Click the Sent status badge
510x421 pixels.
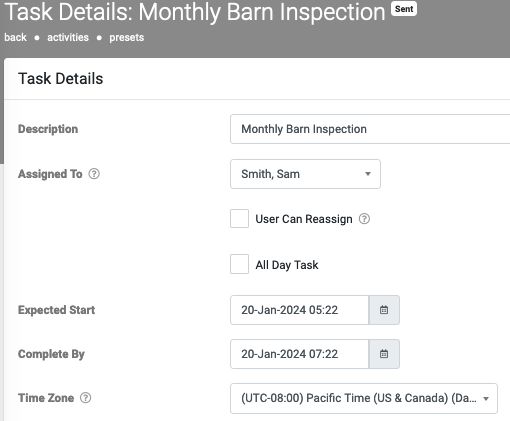(404, 9)
